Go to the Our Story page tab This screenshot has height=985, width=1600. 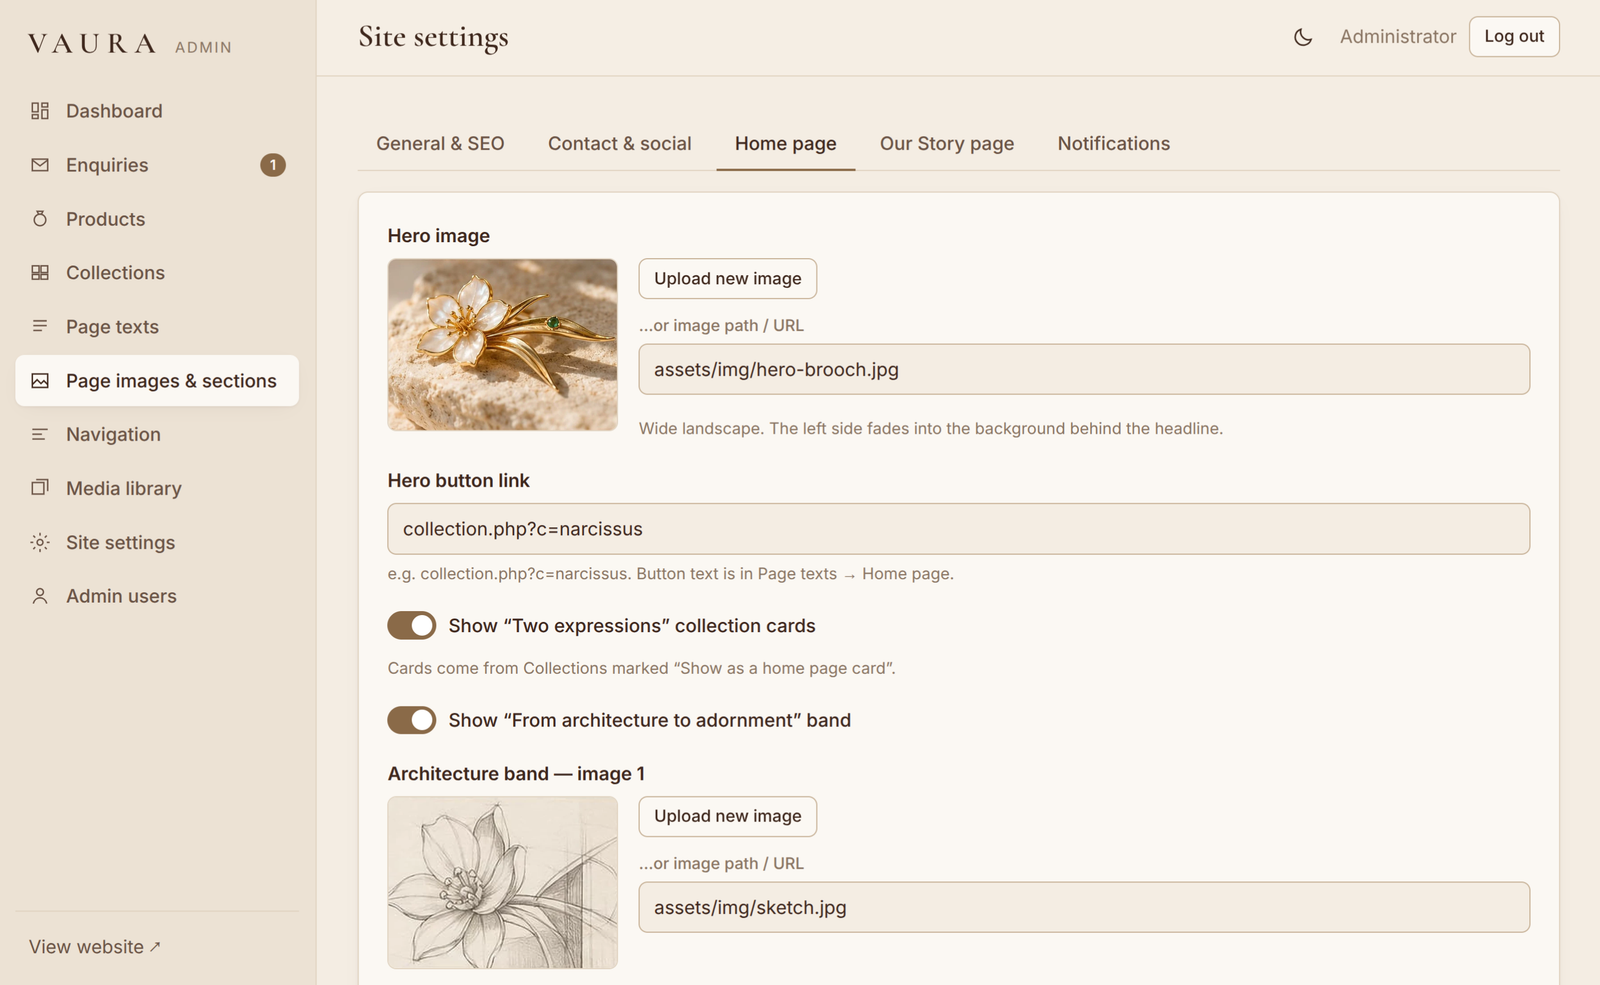point(947,144)
